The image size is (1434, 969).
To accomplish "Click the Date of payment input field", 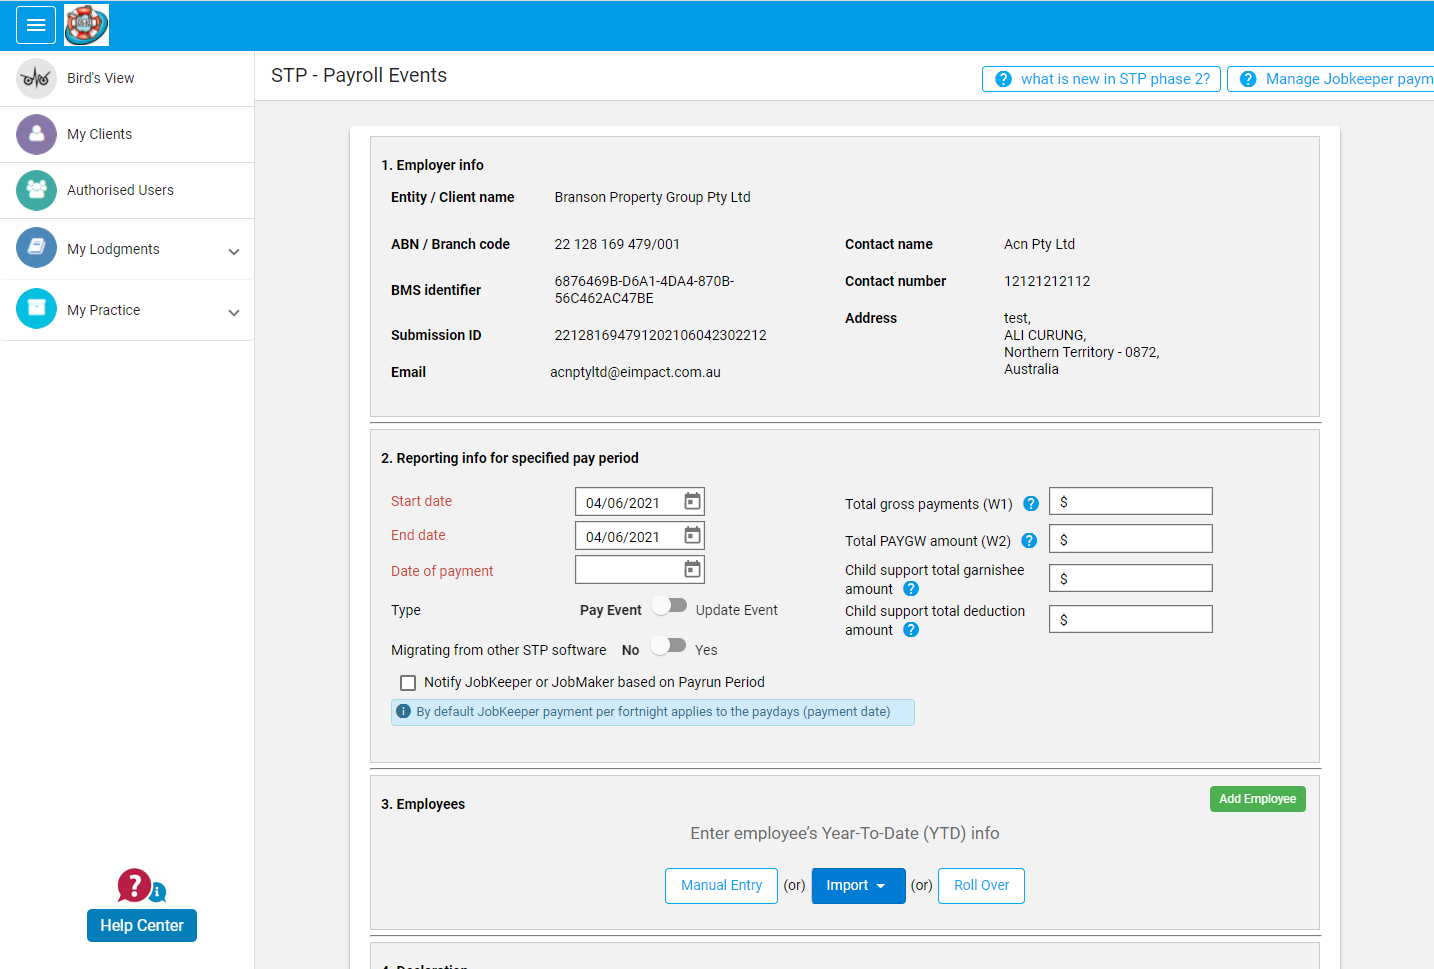I will 630,569.
